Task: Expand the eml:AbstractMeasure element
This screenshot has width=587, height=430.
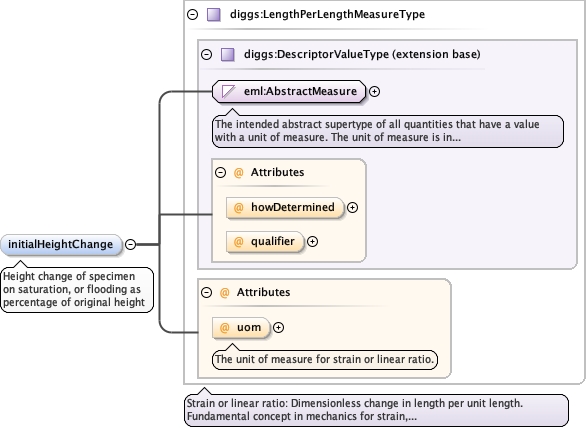Action: pyautogui.click(x=374, y=91)
